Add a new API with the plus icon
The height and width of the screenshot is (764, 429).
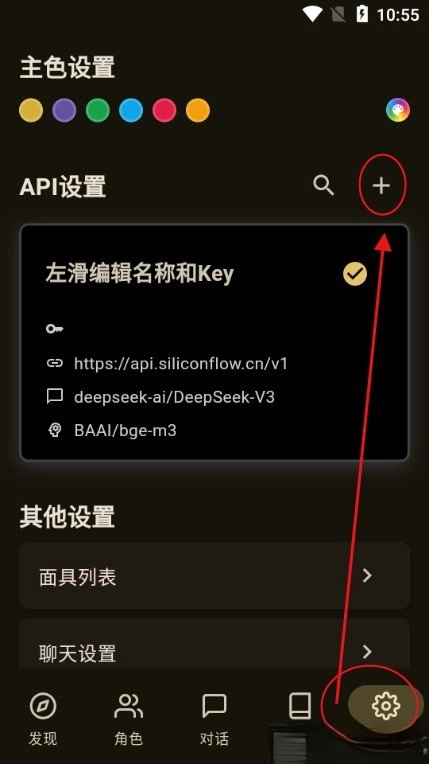(x=381, y=186)
